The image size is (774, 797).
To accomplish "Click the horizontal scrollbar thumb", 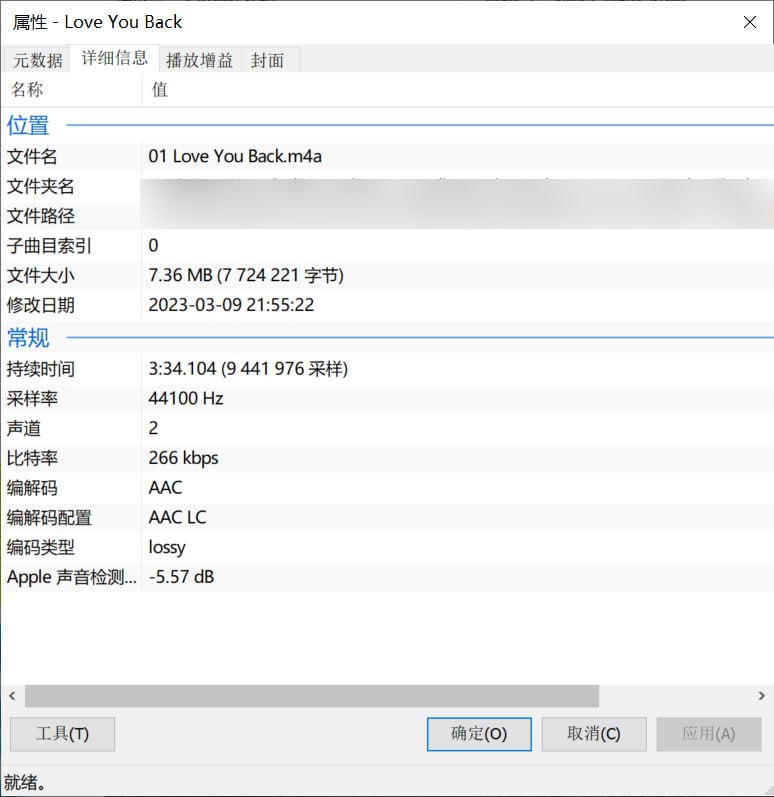I will (311, 696).
